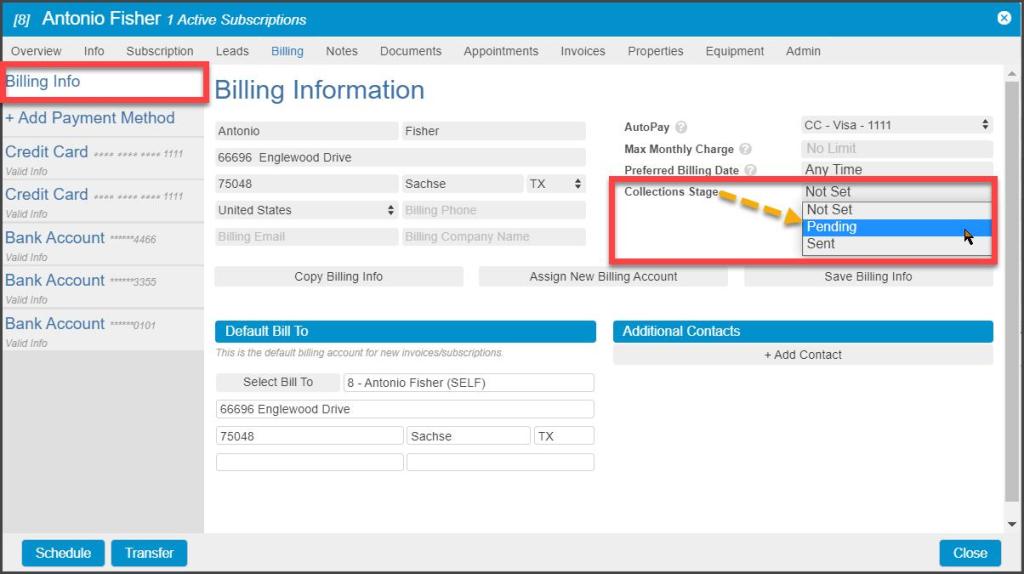The image size is (1024, 574).
Task: Click the Copy Billing Info button
Action: point(338,277)
